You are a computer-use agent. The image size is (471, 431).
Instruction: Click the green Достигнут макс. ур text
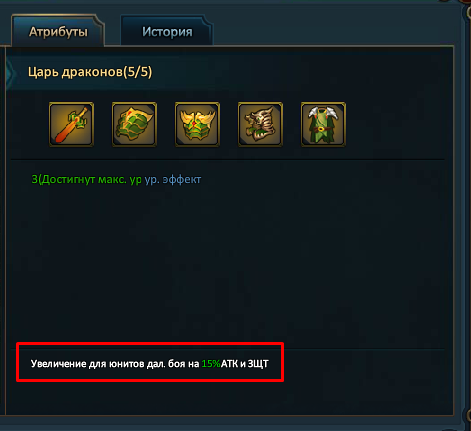pos(90,180)
